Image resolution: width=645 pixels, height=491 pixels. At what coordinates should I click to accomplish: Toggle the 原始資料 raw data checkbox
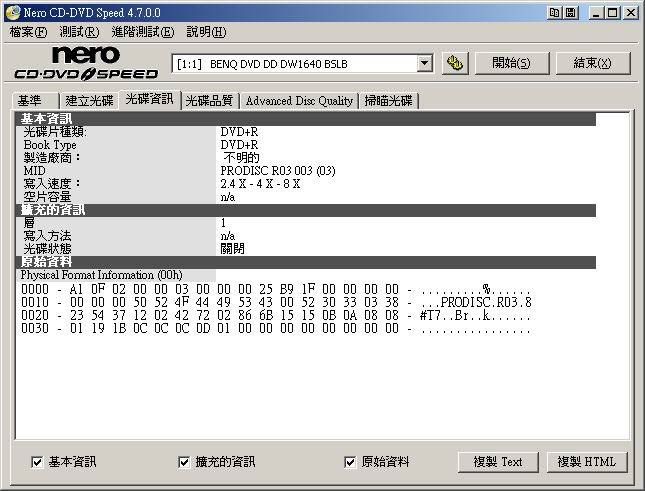pyautogui.click(x=350, y=462)
